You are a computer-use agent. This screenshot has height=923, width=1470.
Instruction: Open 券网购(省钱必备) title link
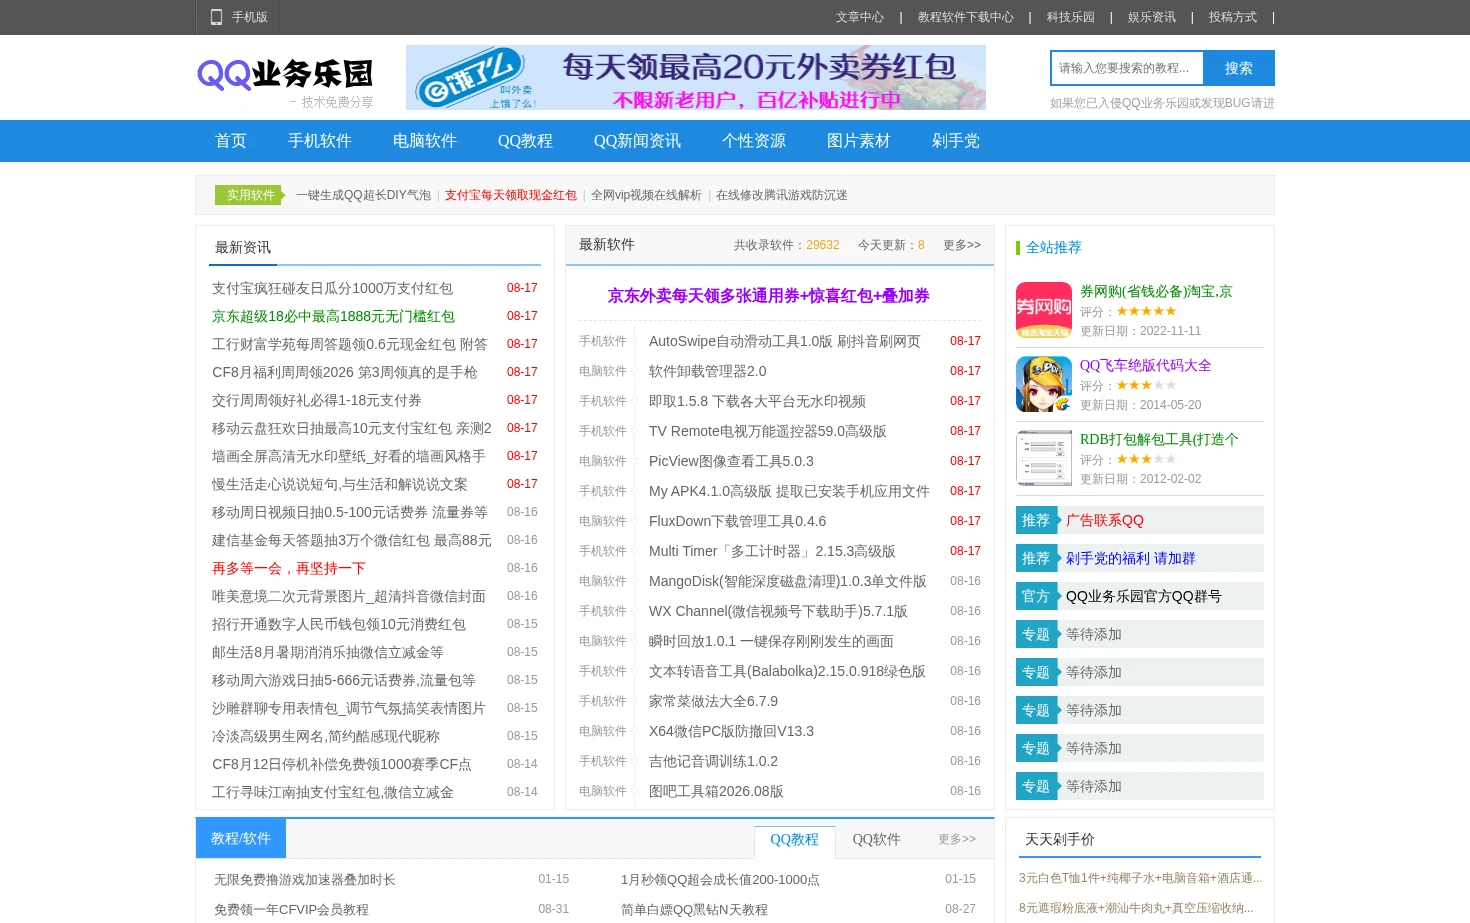pyautogui.click(x=1156, y=291)
